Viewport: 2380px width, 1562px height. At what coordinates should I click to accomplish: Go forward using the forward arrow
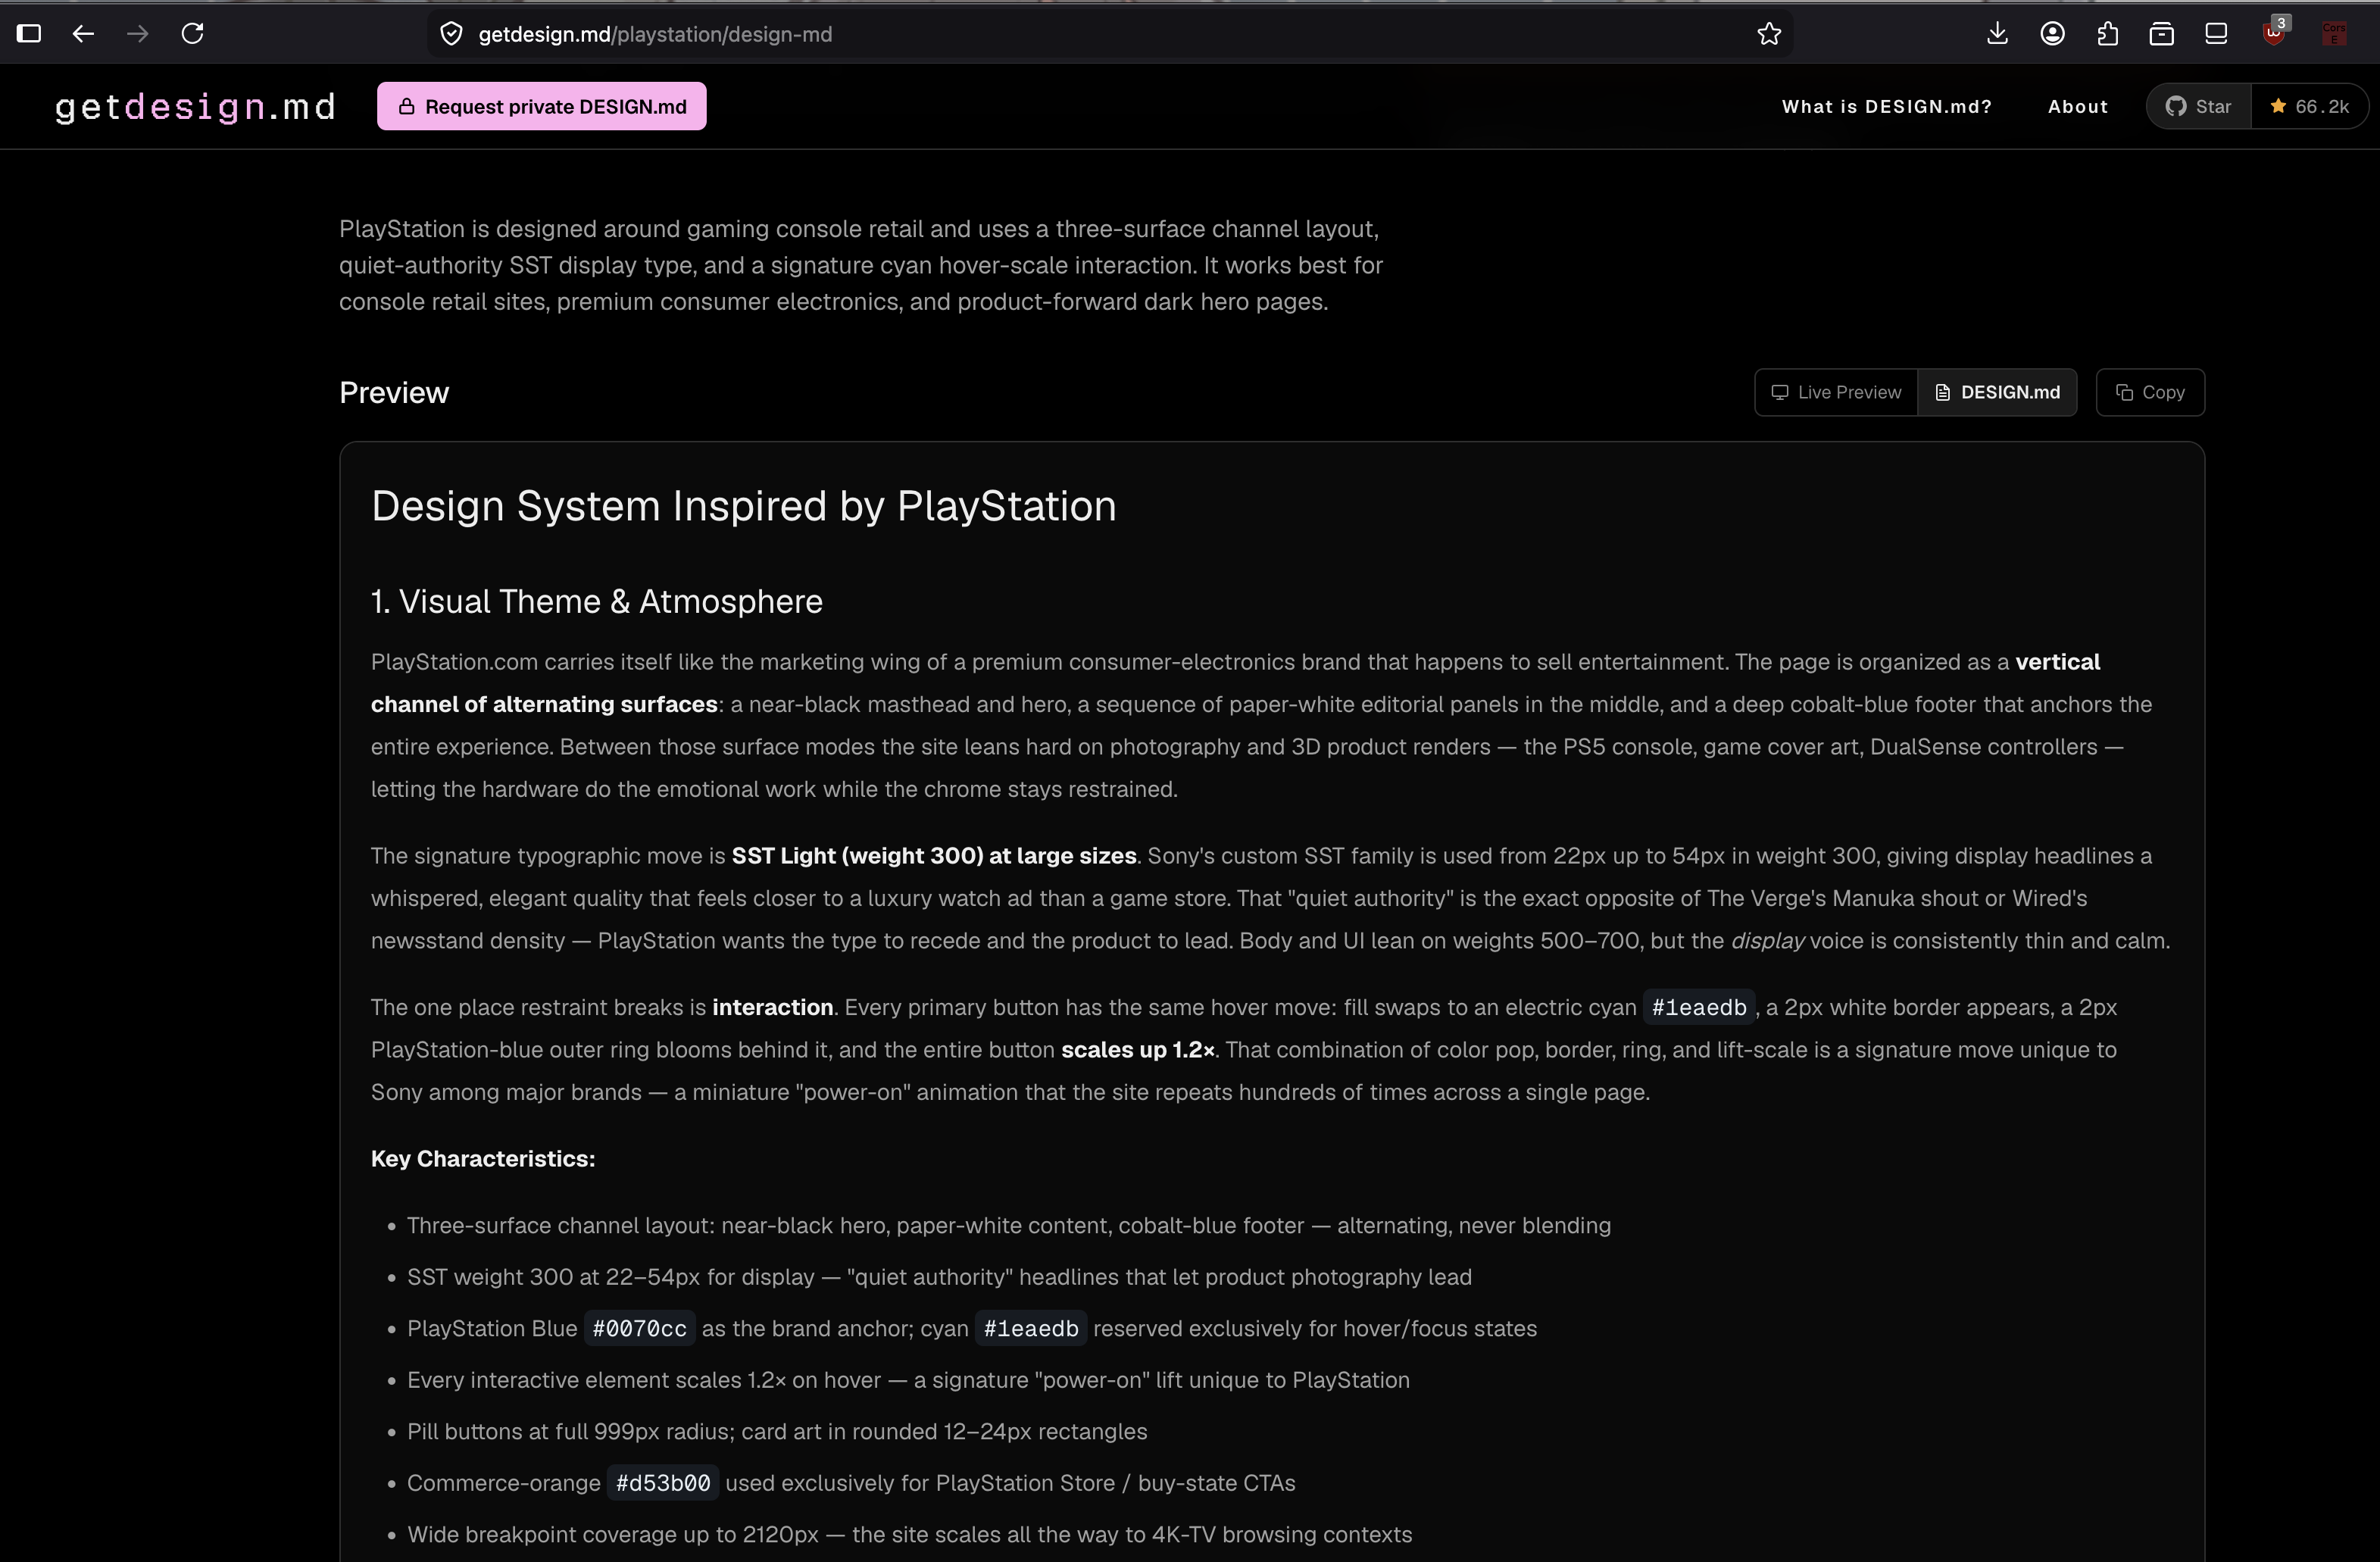[x=138, y=34]
